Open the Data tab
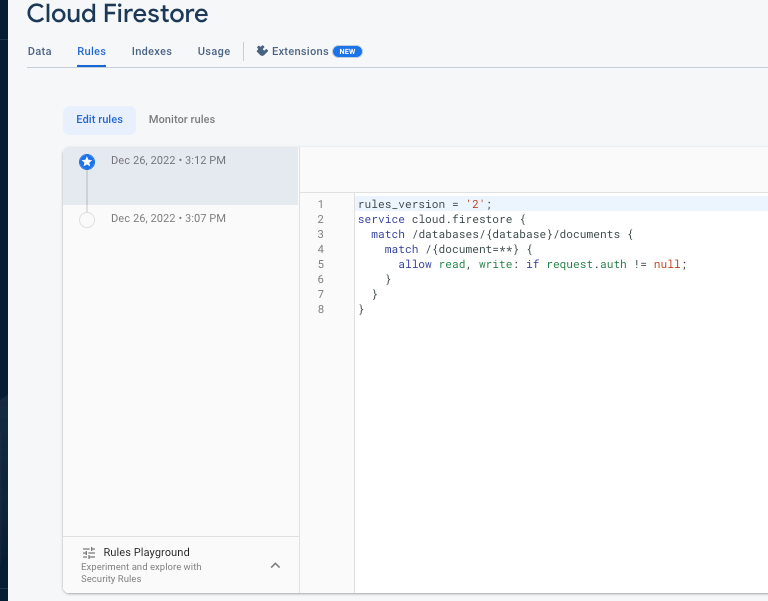The width and height of the screenshot is (768, 601). click(39, 51)
